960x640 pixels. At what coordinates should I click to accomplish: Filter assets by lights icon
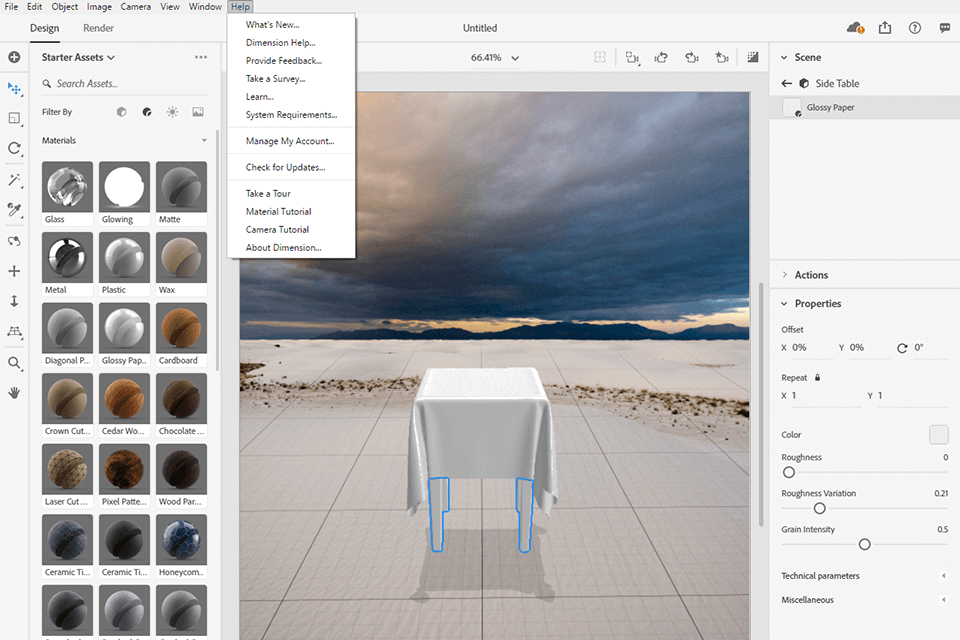pos(172,112)
